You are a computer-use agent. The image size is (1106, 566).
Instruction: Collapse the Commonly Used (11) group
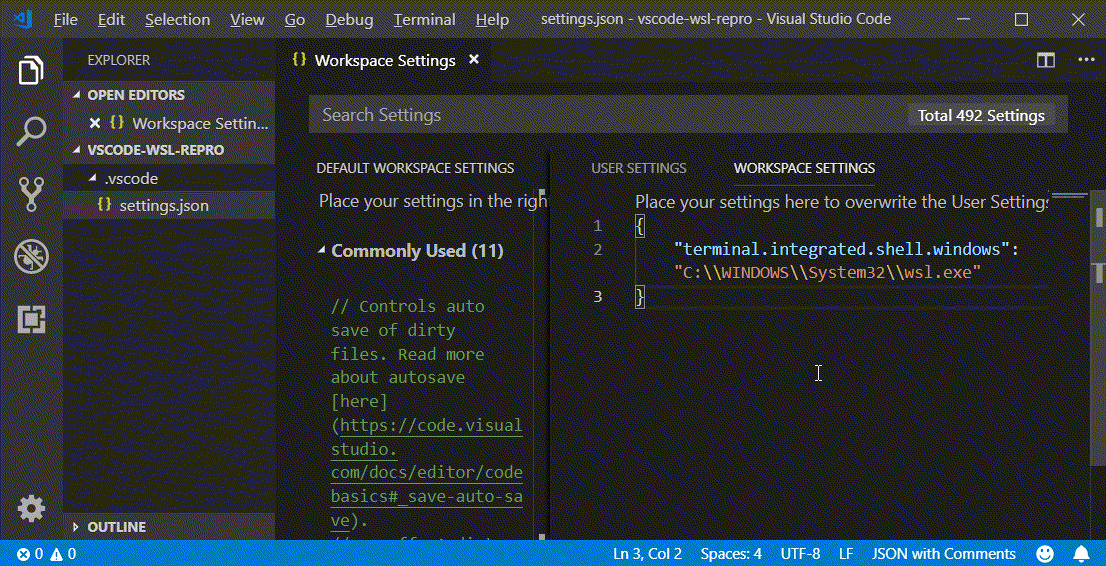pyautogui.click(x=416, y=251)
